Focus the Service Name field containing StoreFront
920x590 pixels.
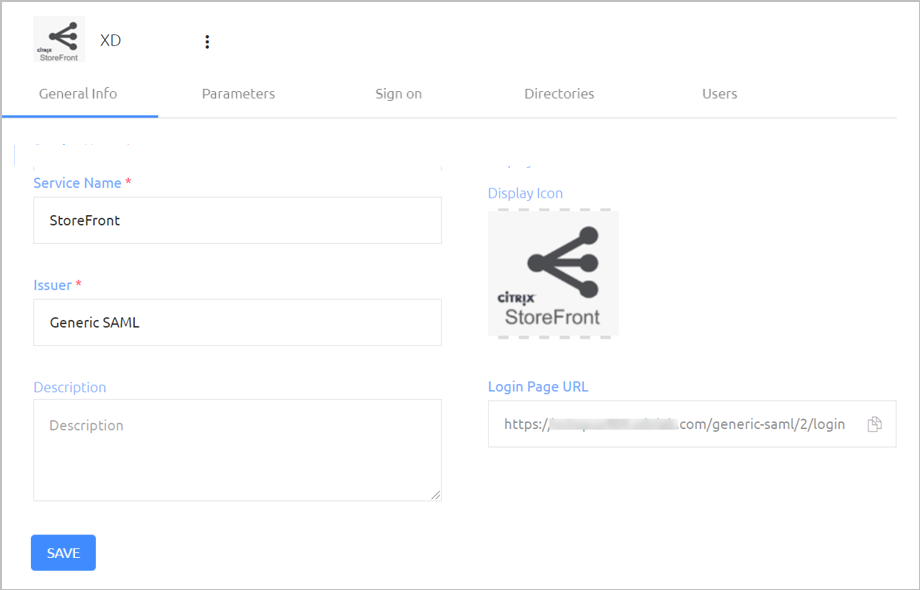pos(238,221)
